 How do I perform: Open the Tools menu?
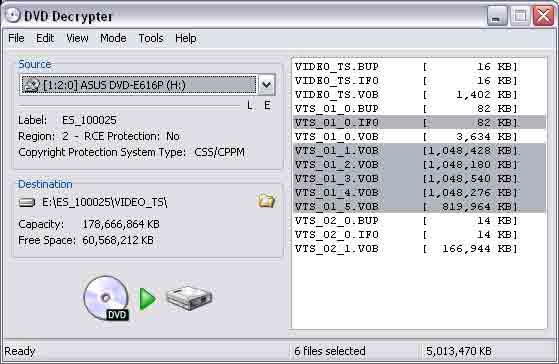[151, 38]
